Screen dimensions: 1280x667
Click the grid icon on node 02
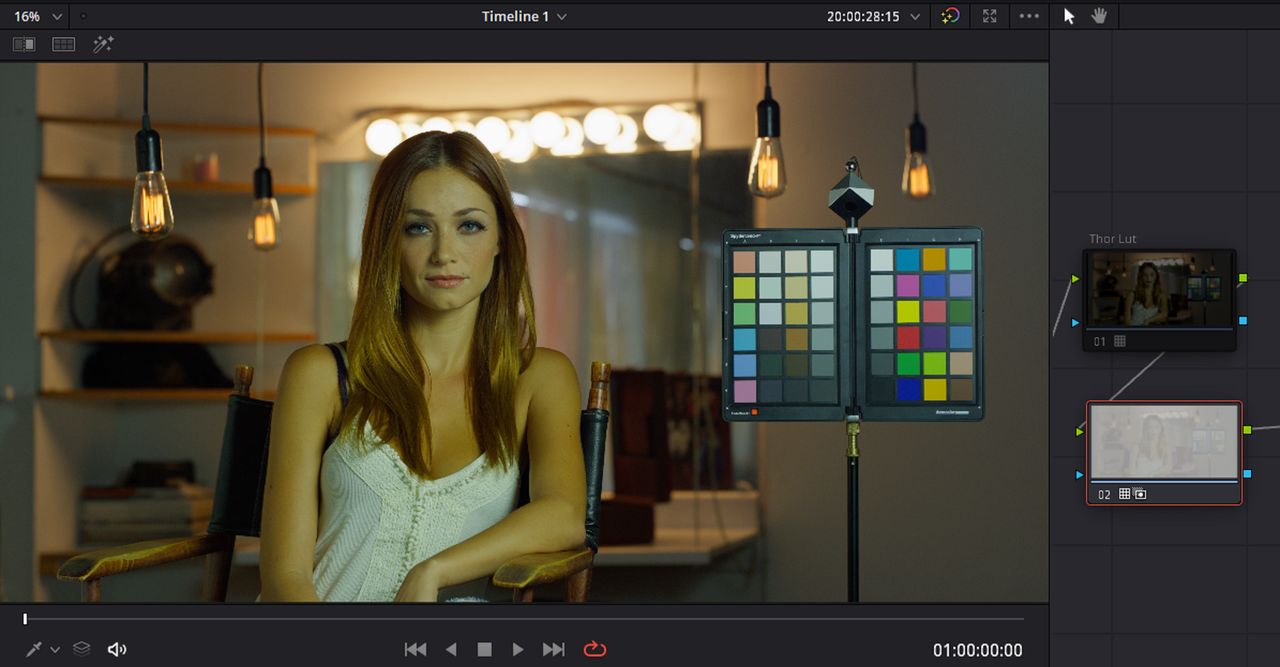coord(1125,494)
